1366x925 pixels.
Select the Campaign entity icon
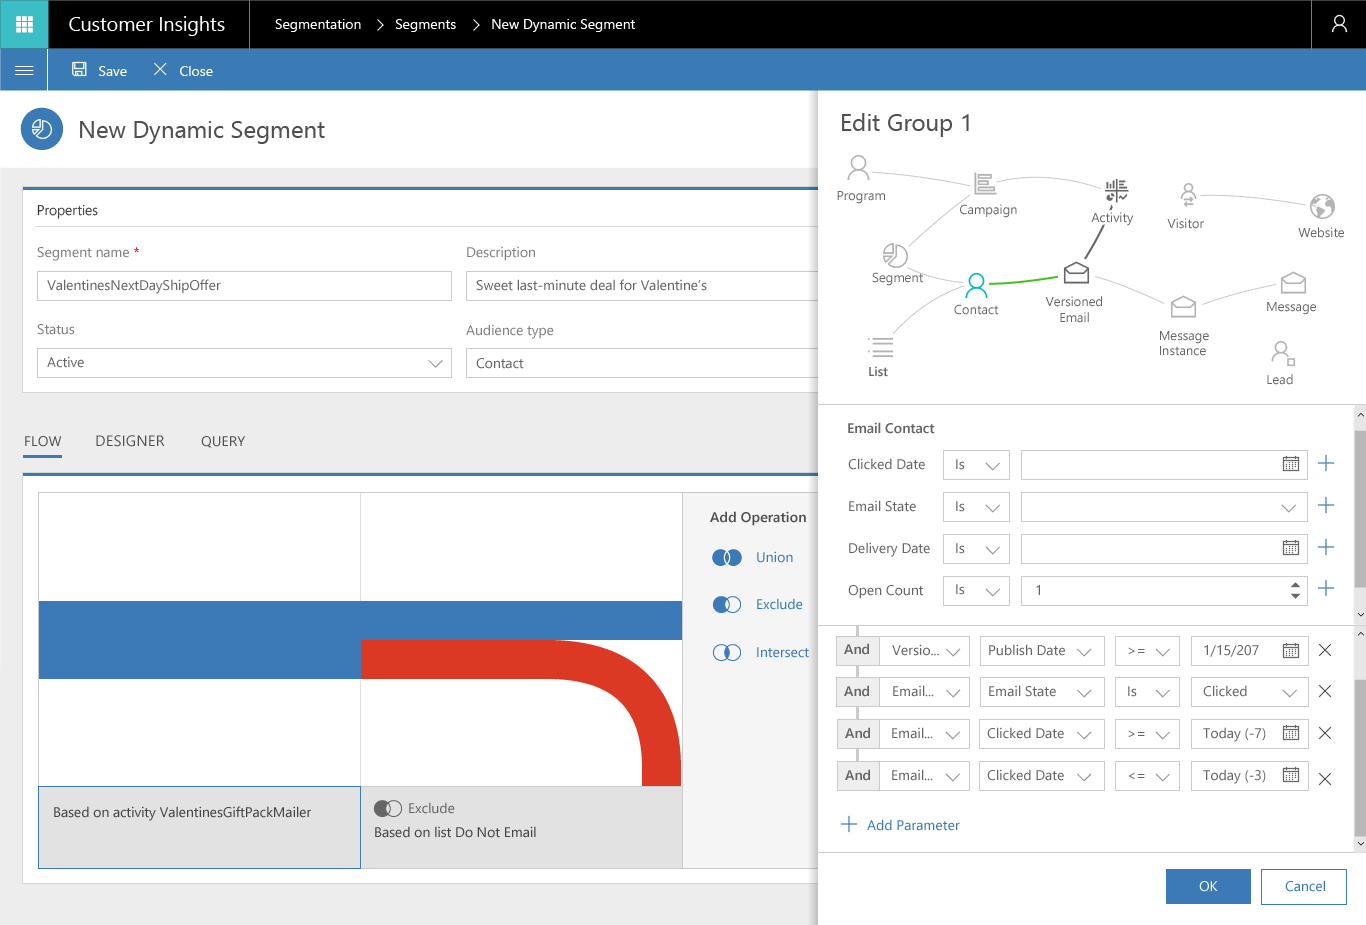click(985, 184)
